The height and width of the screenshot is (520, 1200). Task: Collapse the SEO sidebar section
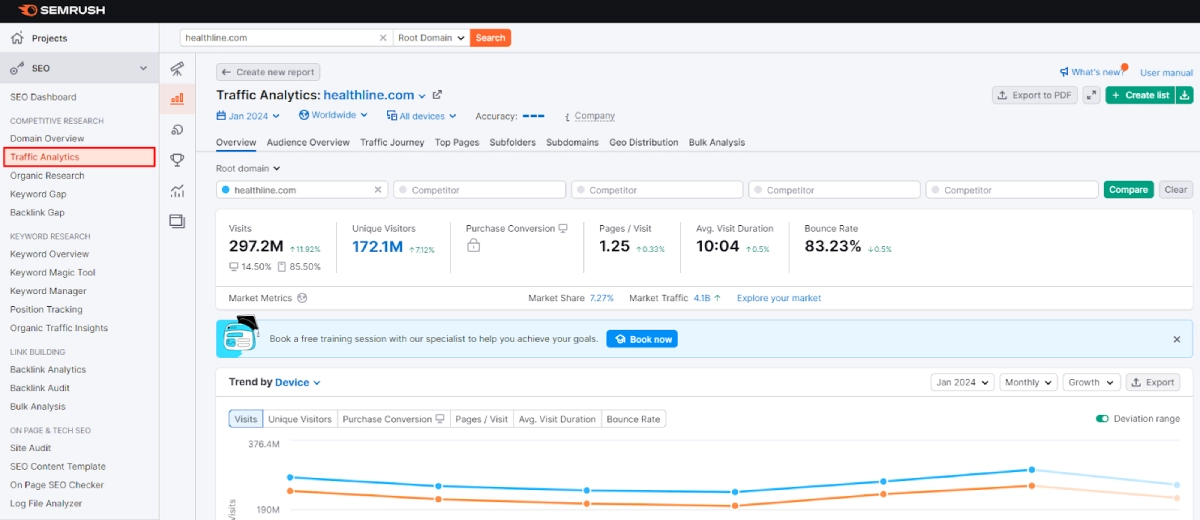[x=143, y=69]
